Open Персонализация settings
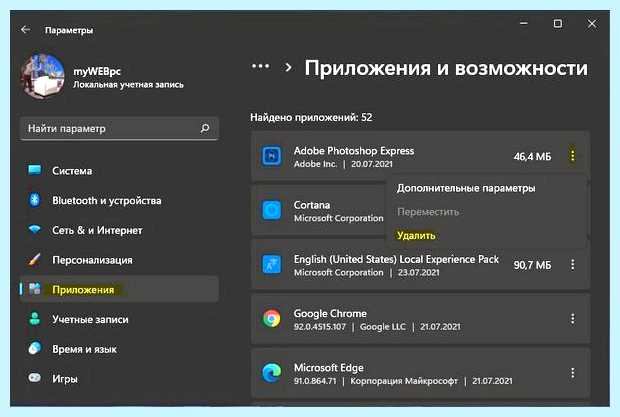The width and height of the screenshot is (620, 417). tap(119, 260)
